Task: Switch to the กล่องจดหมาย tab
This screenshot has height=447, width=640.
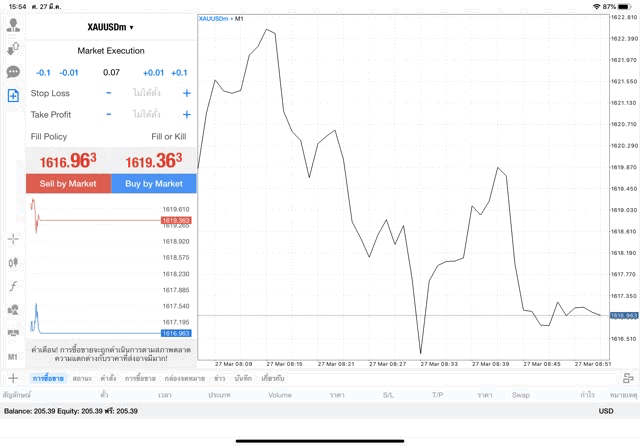Action: (x=185, y=378)
